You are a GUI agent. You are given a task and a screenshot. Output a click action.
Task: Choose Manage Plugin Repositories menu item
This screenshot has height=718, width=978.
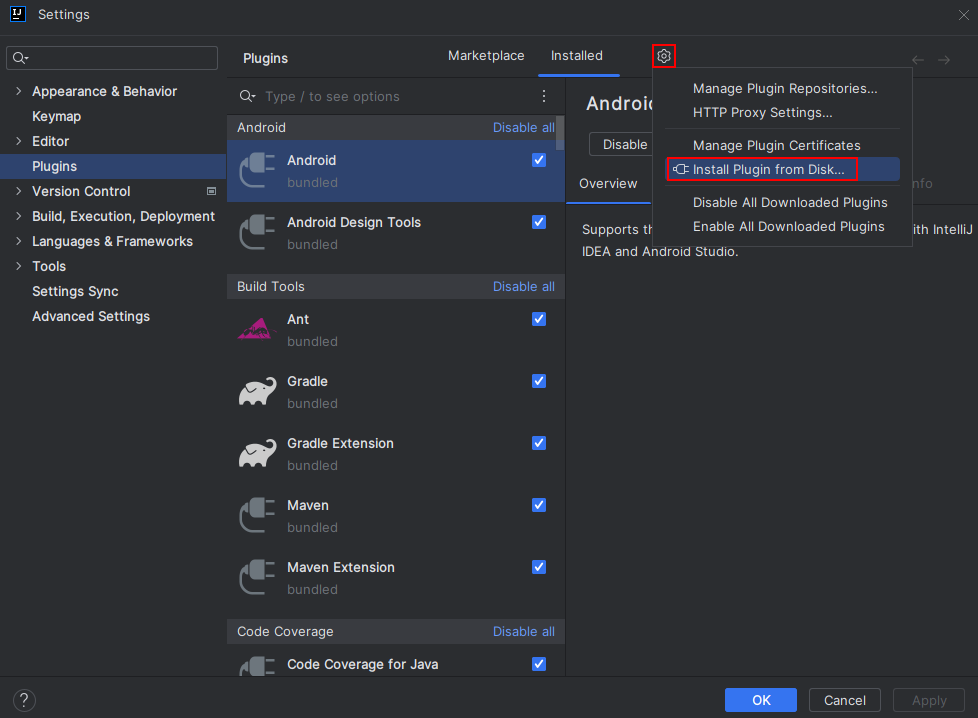coord(785,89)
